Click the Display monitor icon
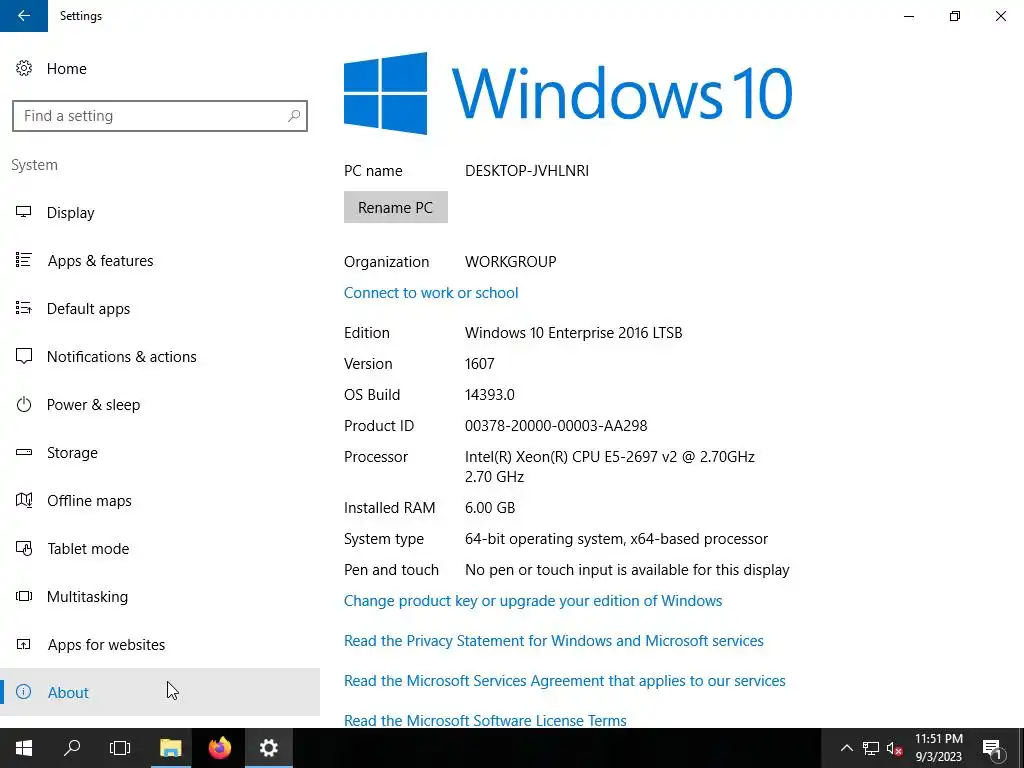Screen dimensions: 1024x768 [24, 212]
